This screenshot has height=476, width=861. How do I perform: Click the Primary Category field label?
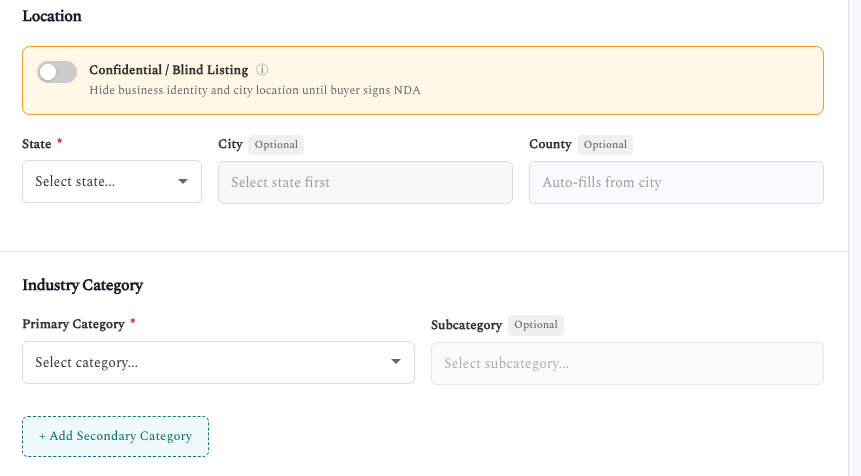pyautogui.click(x=74, y=324)
